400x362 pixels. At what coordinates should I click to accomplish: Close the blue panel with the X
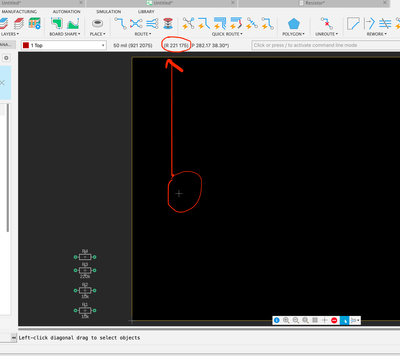pyautogui.click(x=2, y=83)
